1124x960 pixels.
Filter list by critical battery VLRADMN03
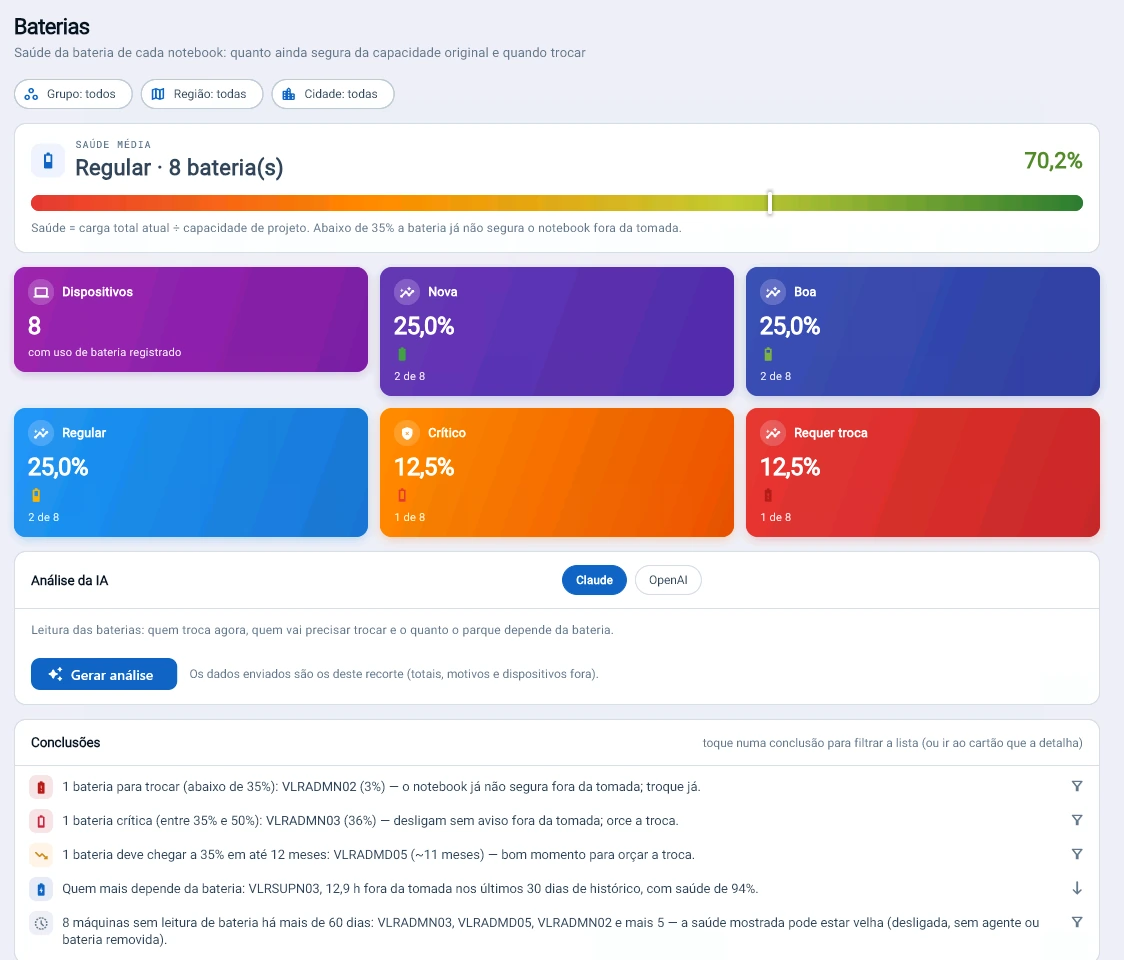[x=1077, y=820]
